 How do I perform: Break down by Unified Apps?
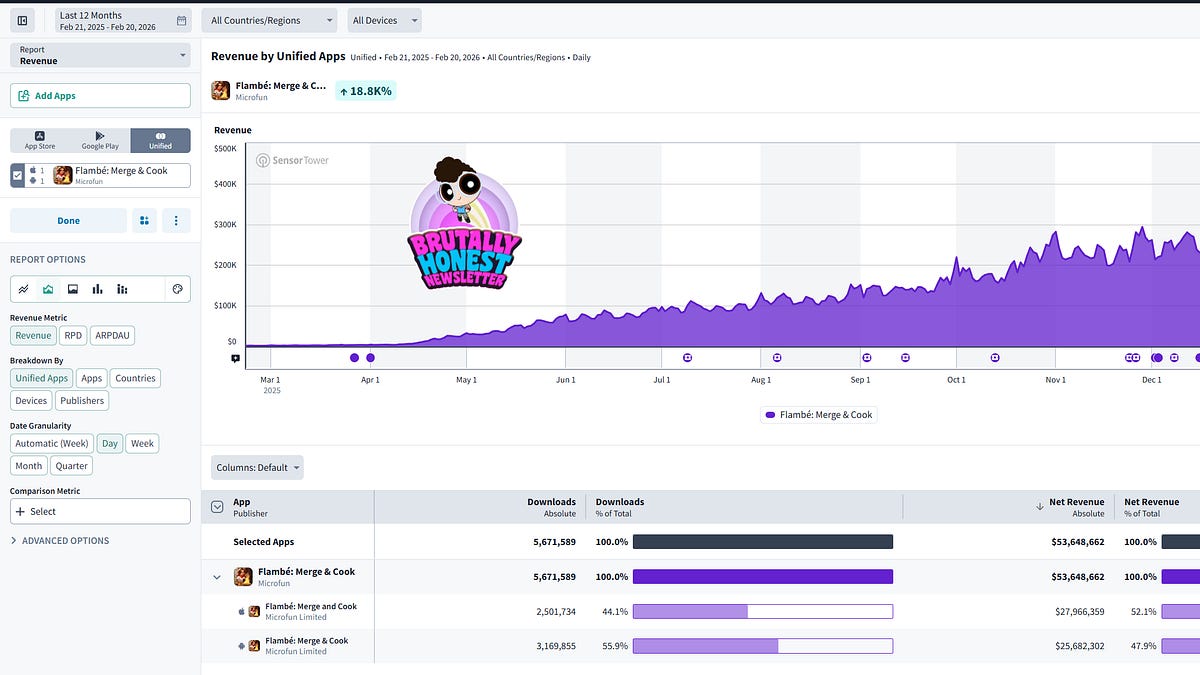(x=42, y=378)
